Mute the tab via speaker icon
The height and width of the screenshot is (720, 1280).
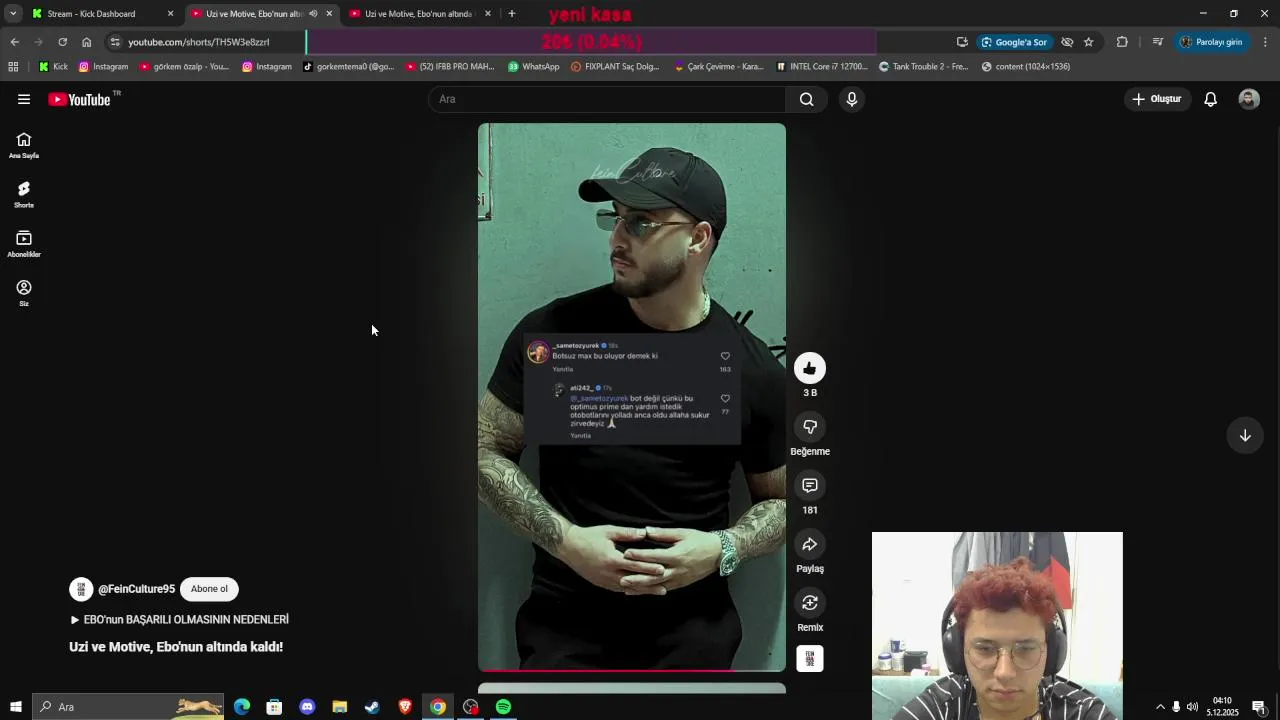(x=313, y=14)
